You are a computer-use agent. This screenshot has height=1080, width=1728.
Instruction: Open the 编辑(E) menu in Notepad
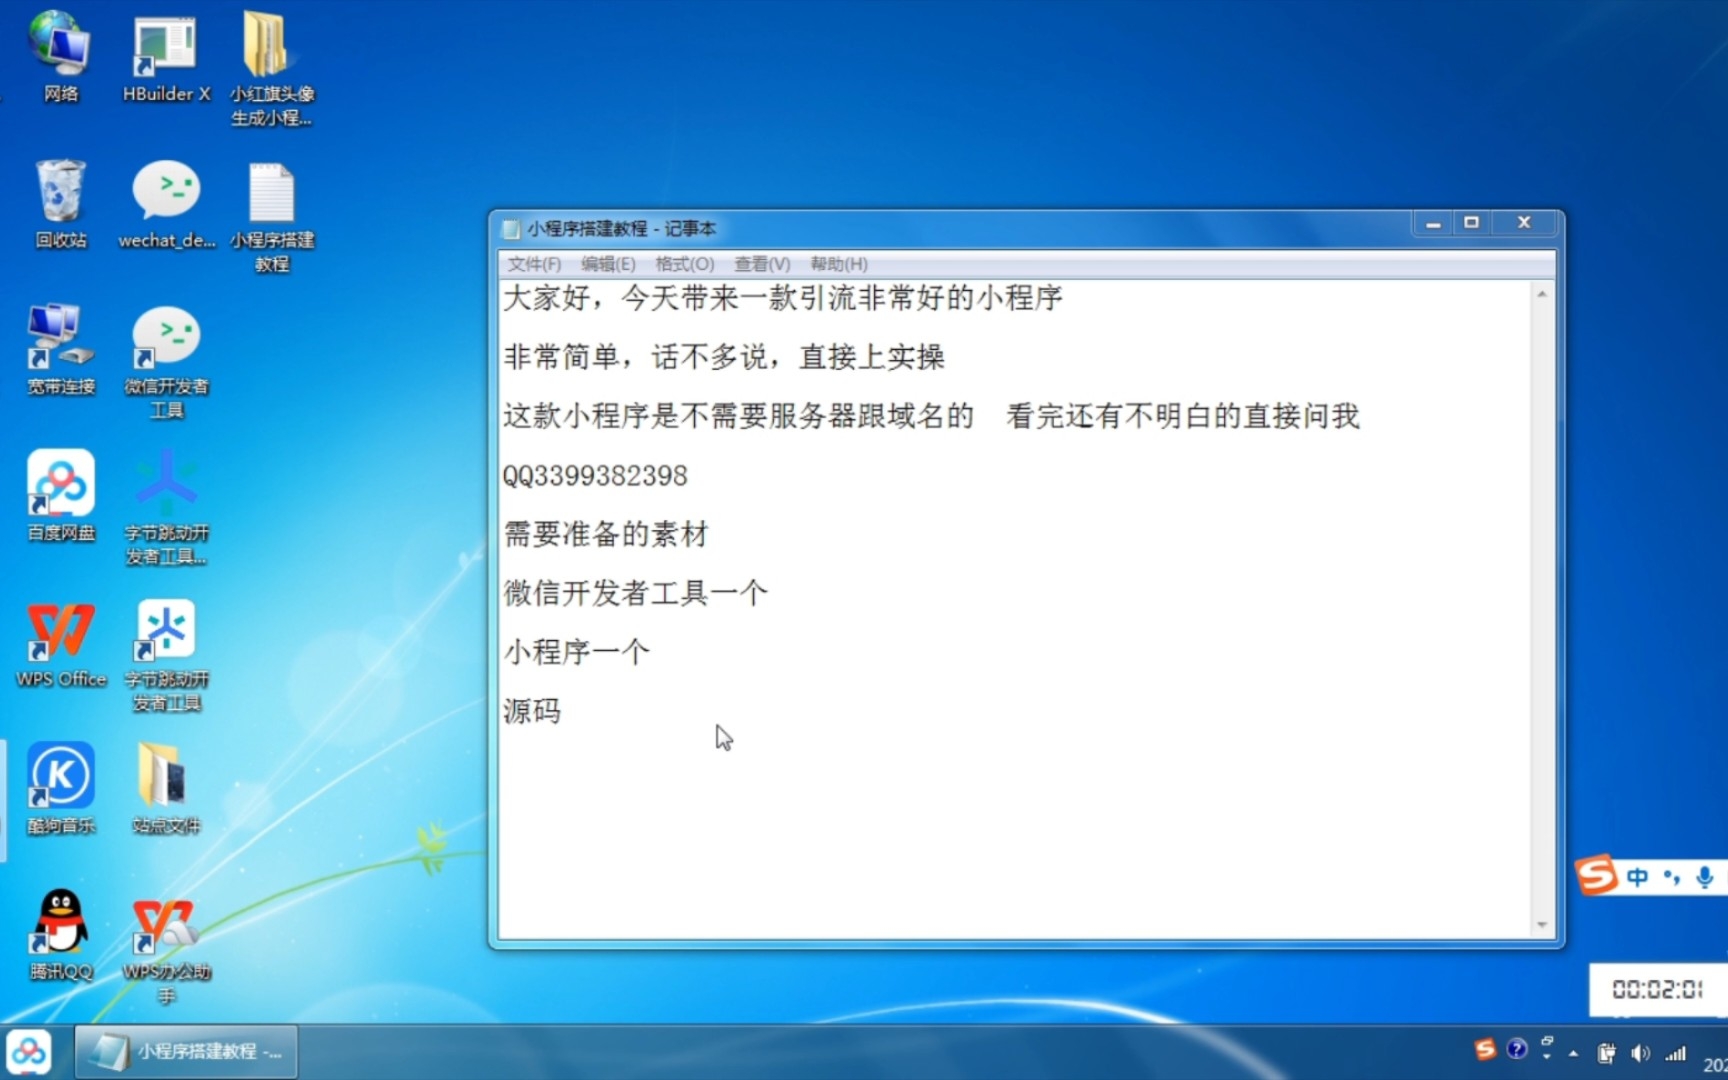pos(608,264)
